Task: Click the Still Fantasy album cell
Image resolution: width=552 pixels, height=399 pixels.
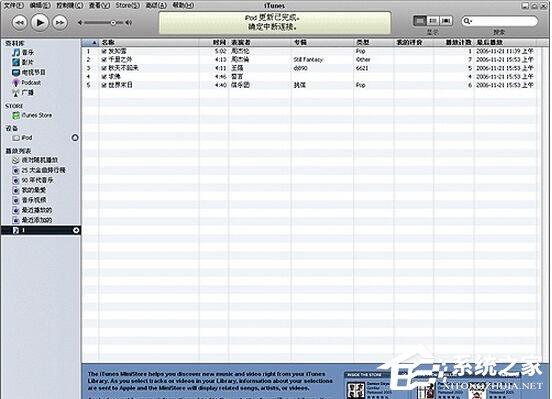Action: [308, 60]
